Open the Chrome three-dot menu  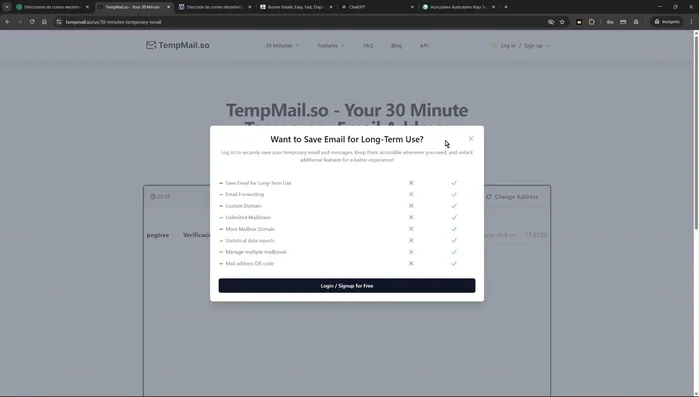[x=691, y=22]
